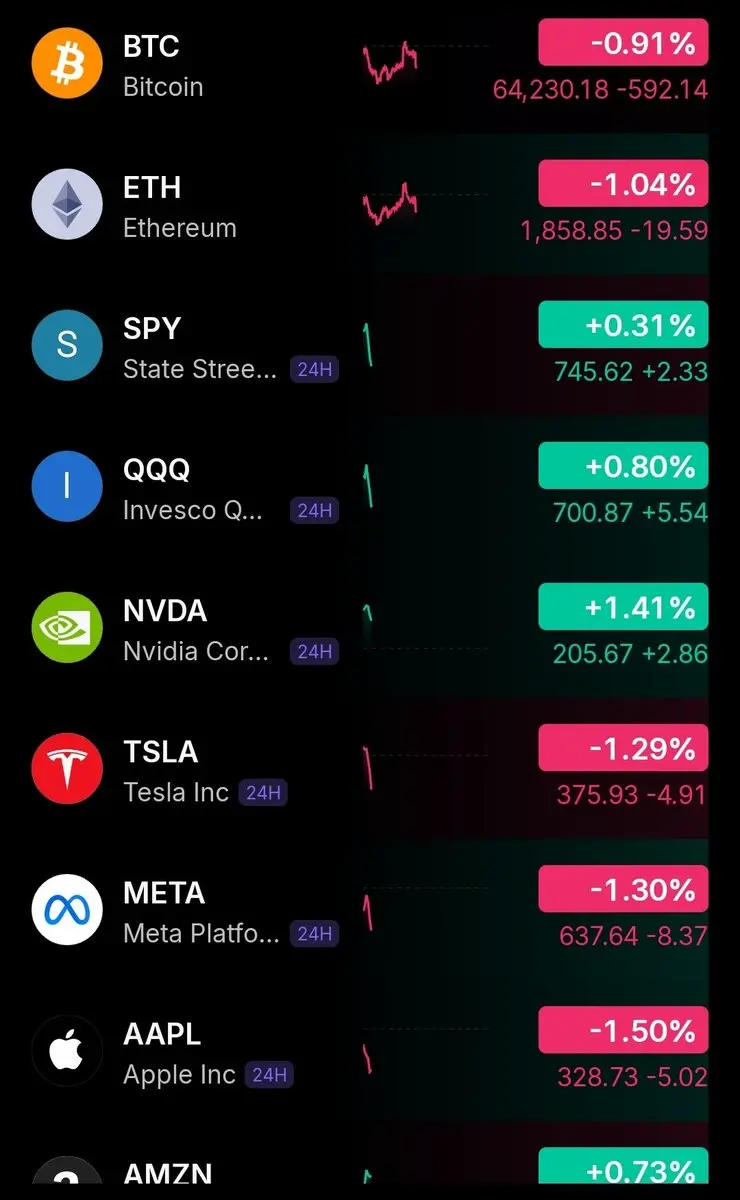
Task: Select the SPY circular S icon
Action: point(67,345)
